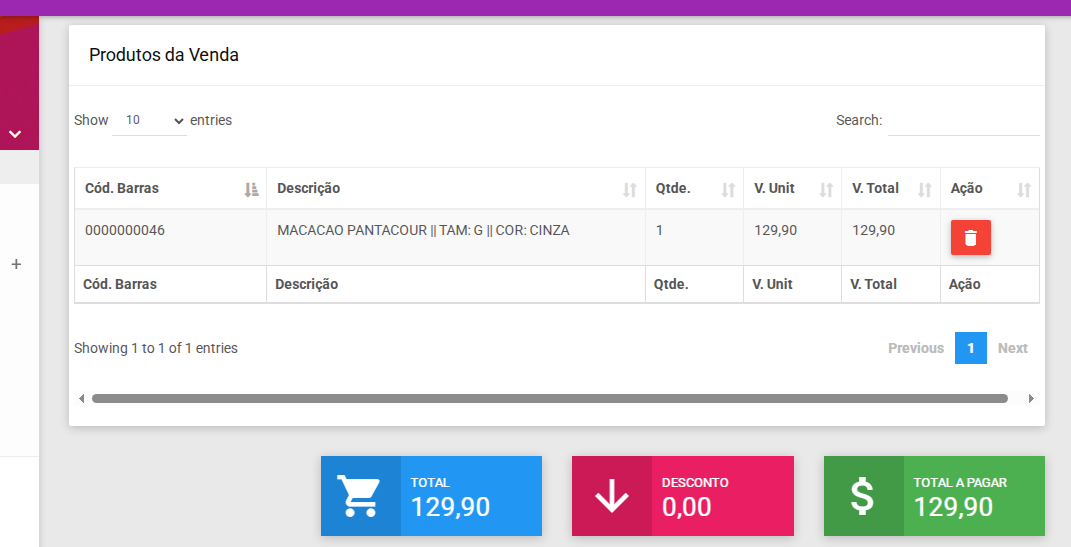The width and height of the screenshot is (1071, 547).
Task: Expand the sidebar plus item
Action: coord(16,265)
